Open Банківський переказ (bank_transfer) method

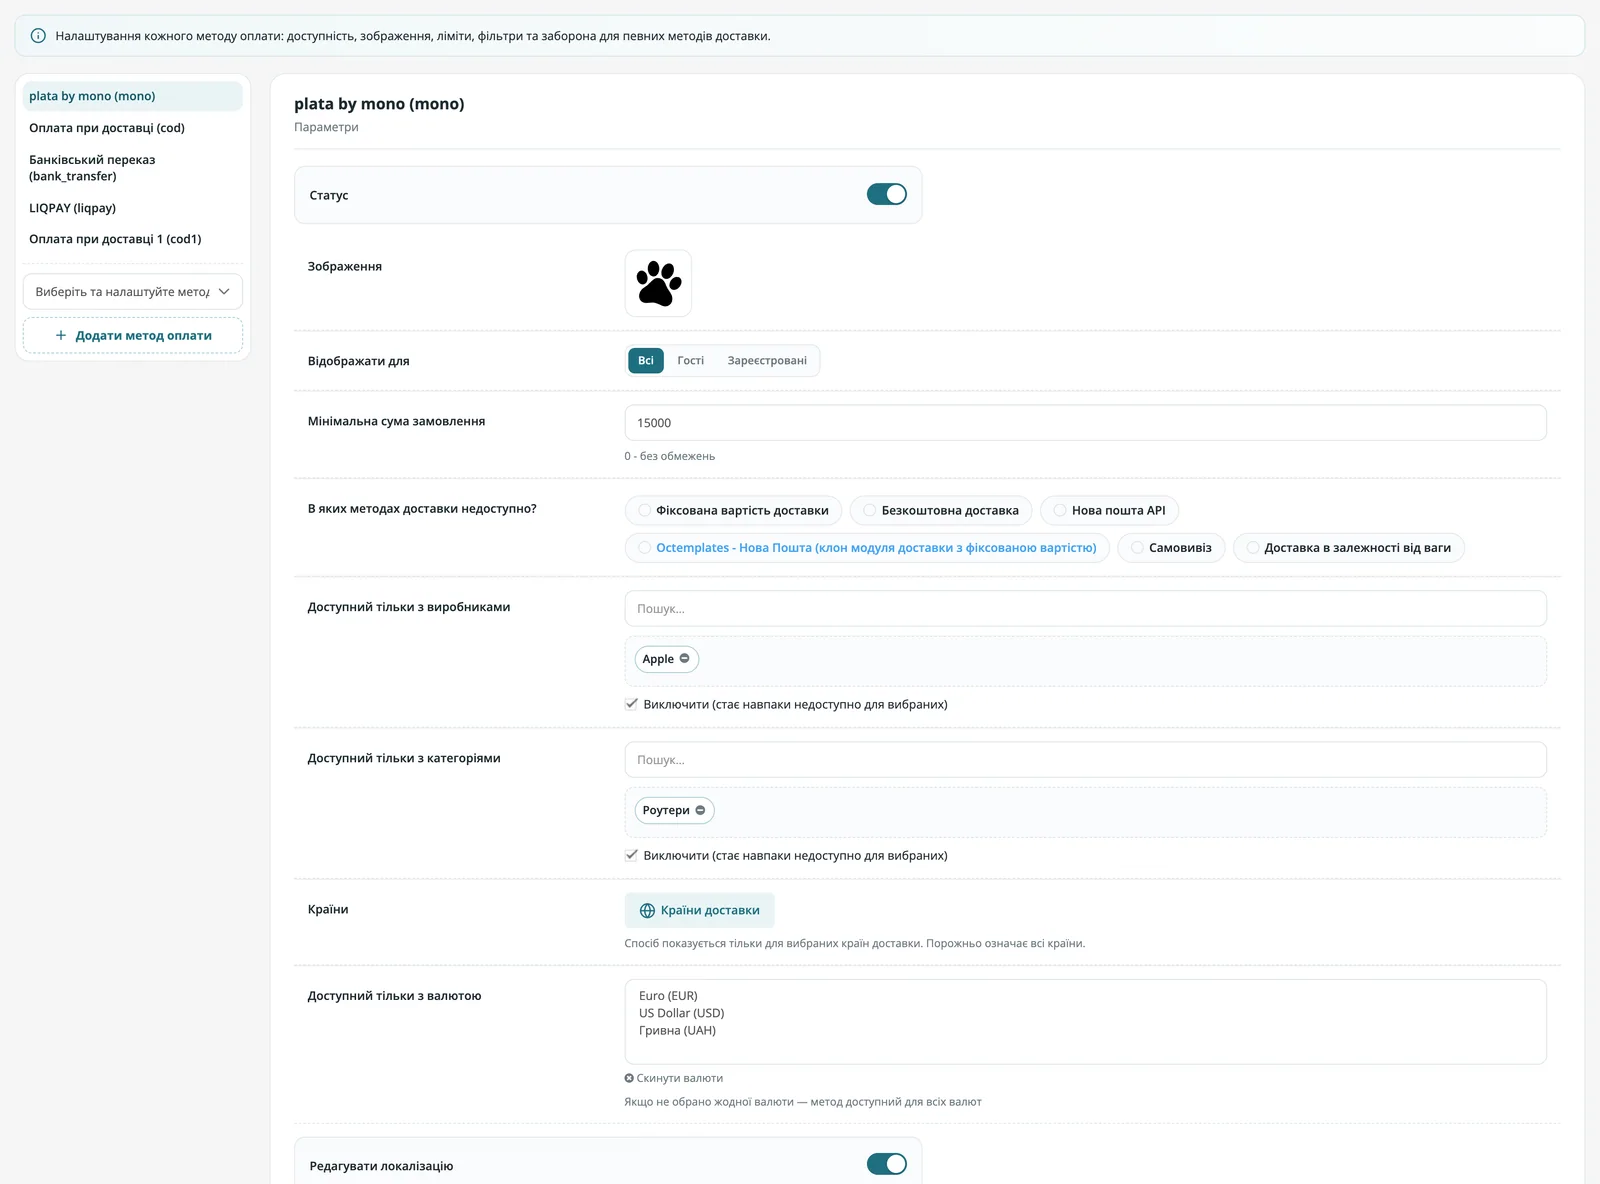click(133, 168)
